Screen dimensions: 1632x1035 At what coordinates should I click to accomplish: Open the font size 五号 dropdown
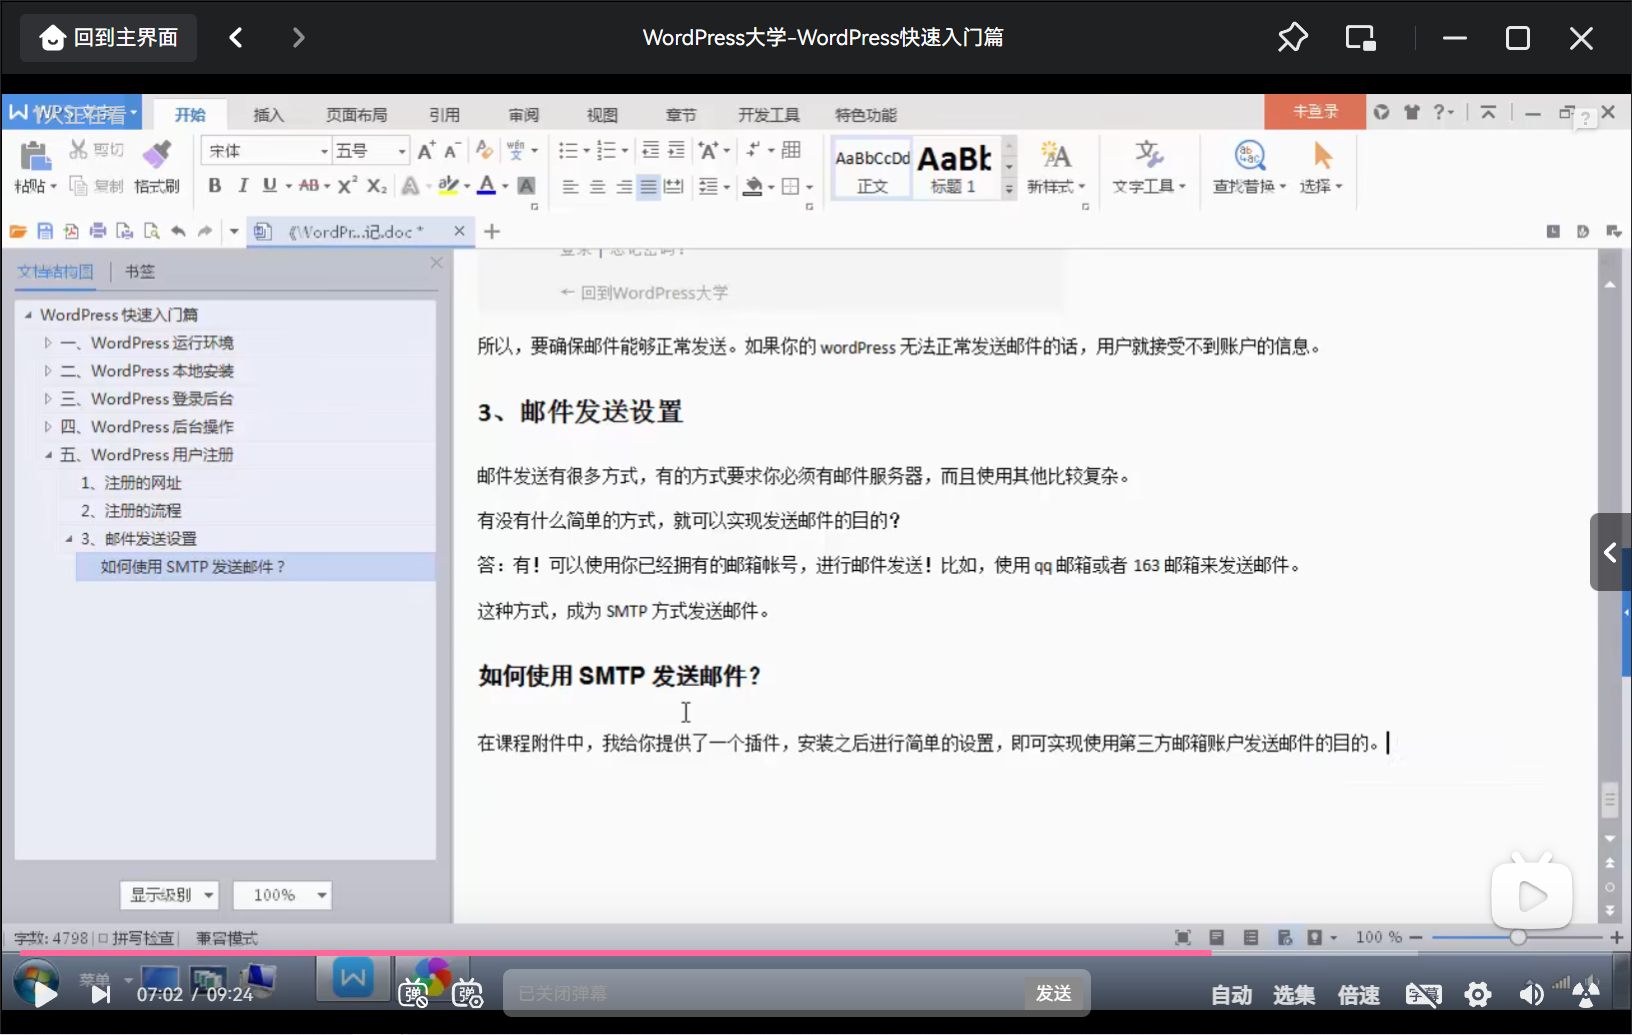pos(401,151)
